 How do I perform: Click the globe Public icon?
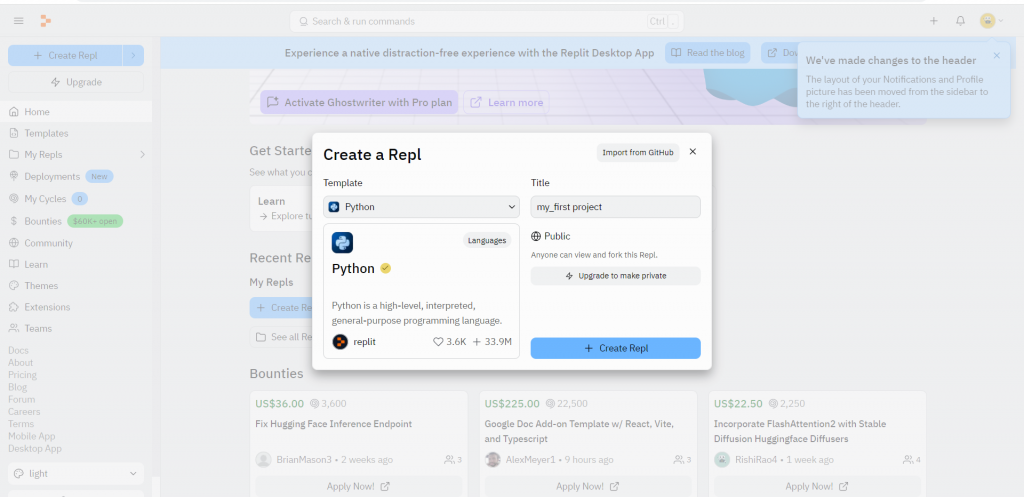pos(536,236)
